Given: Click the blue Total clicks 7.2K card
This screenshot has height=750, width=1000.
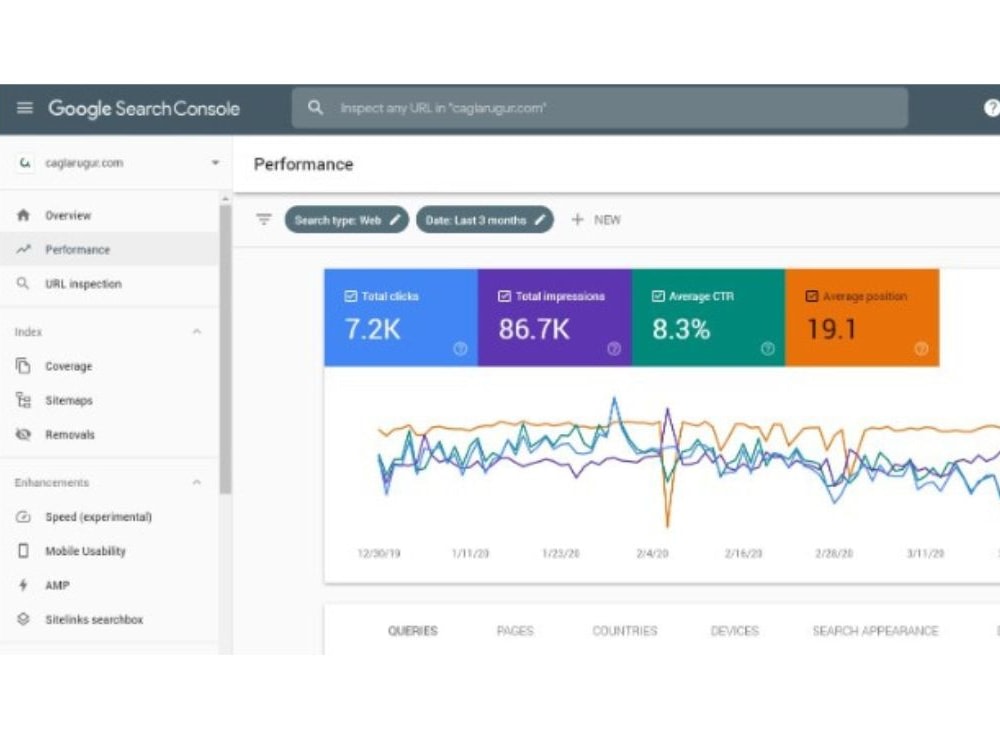Looking at the screenshot, I should pyautogui.click(x=401, y=318).
